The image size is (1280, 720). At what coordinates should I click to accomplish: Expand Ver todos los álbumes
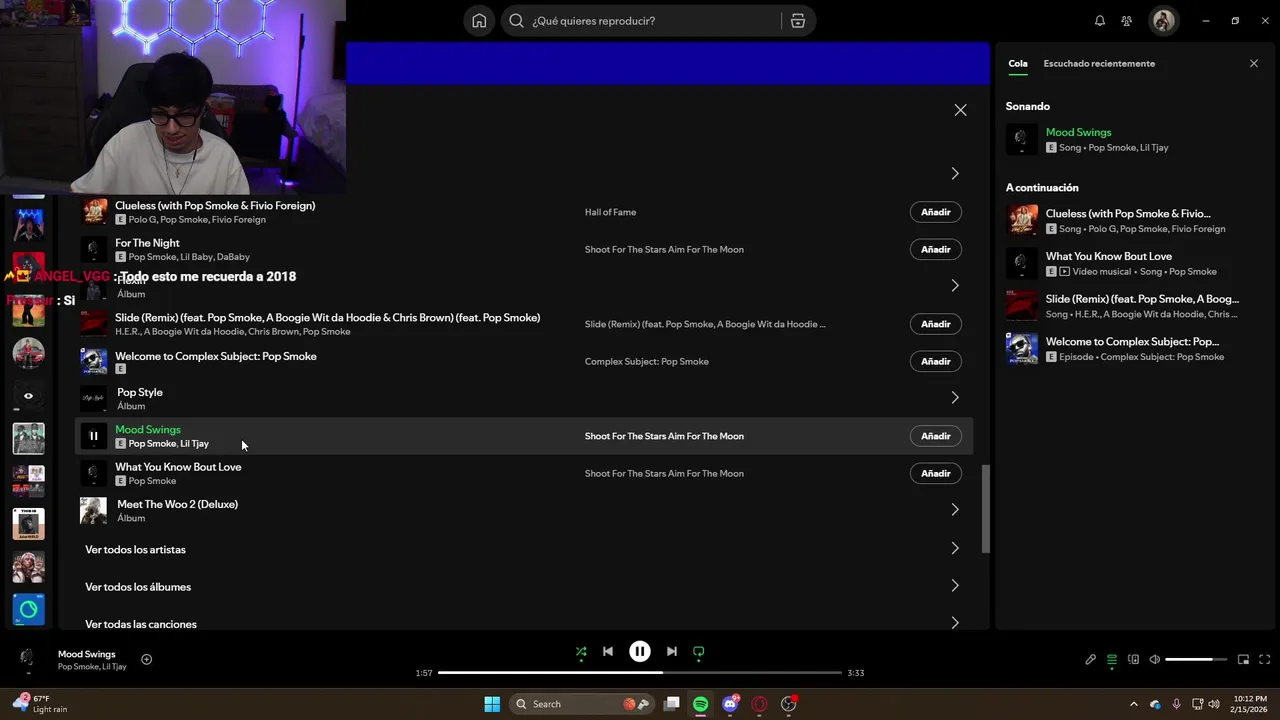pyautogui.click(x=955, y=586)
